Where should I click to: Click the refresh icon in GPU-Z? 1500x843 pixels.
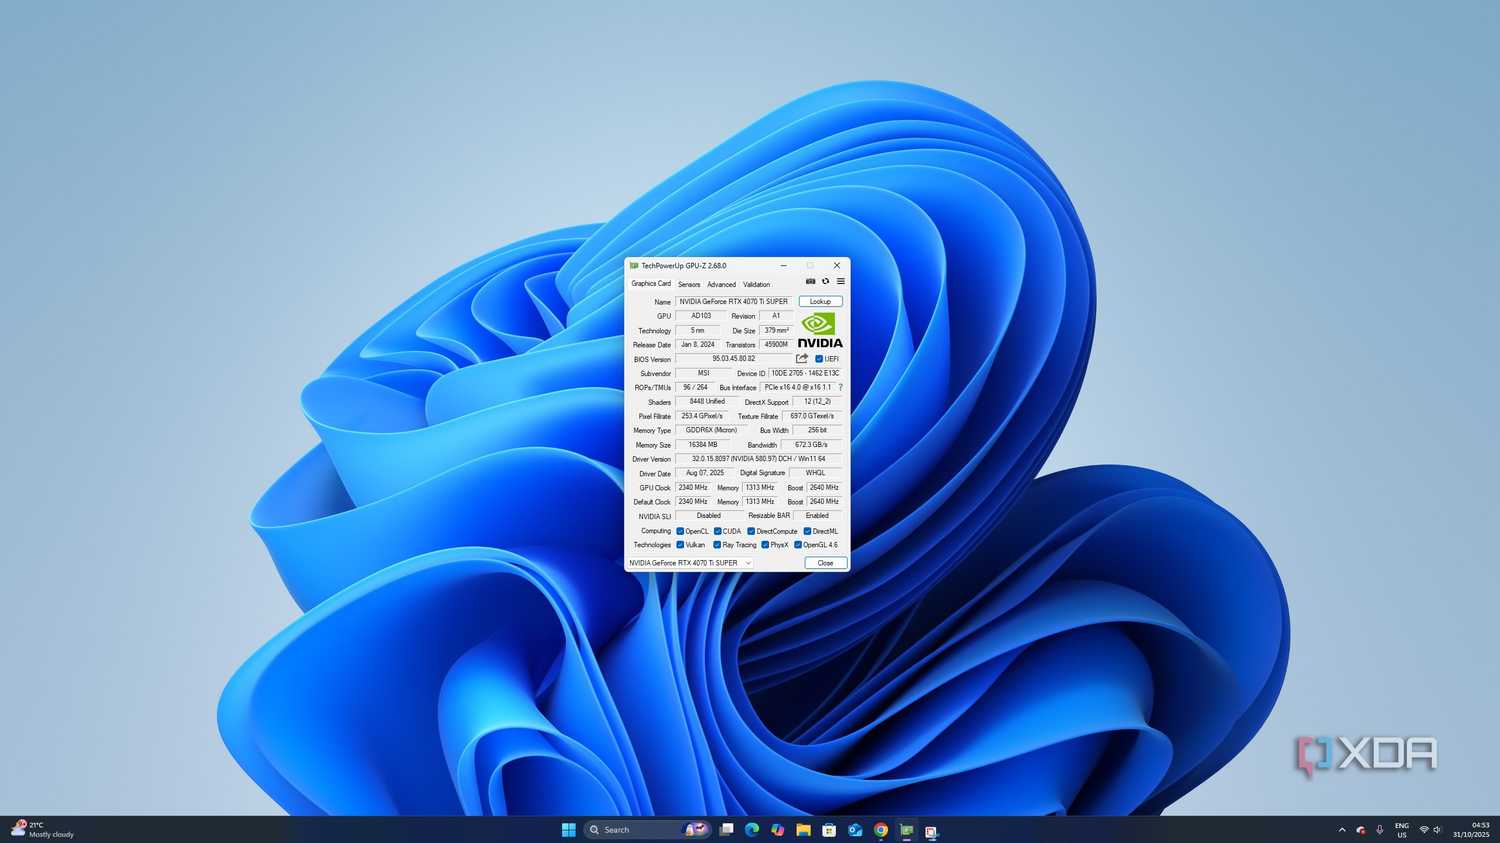(825, 281)
